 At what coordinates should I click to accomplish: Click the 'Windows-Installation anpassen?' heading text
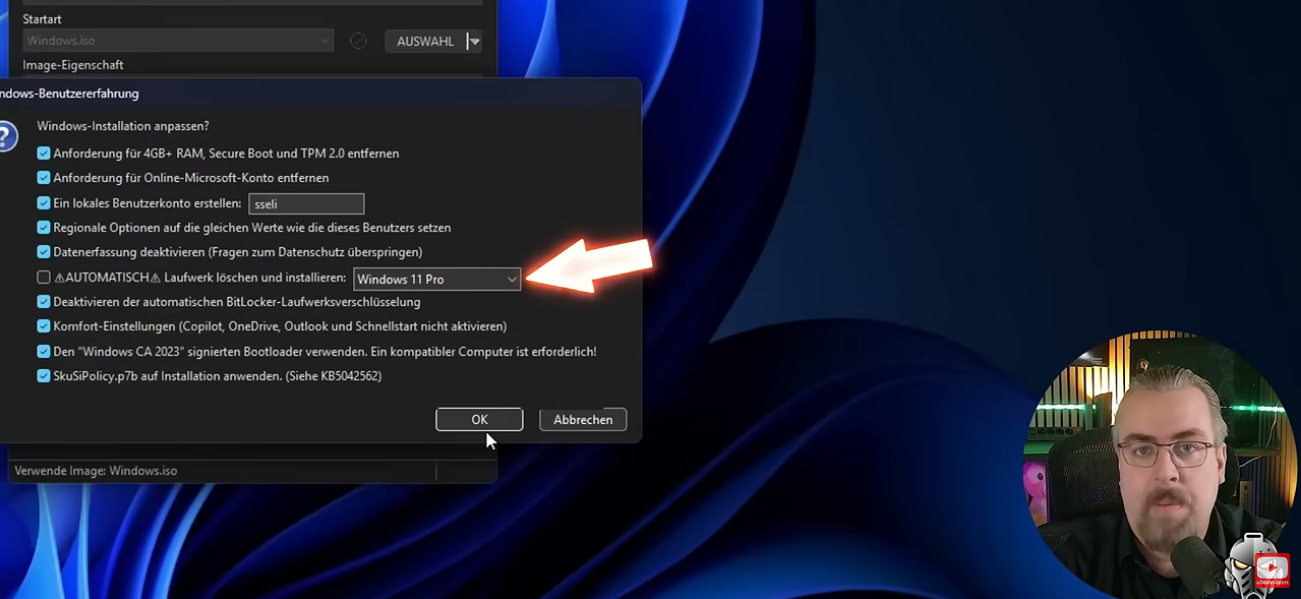(123, 126)
